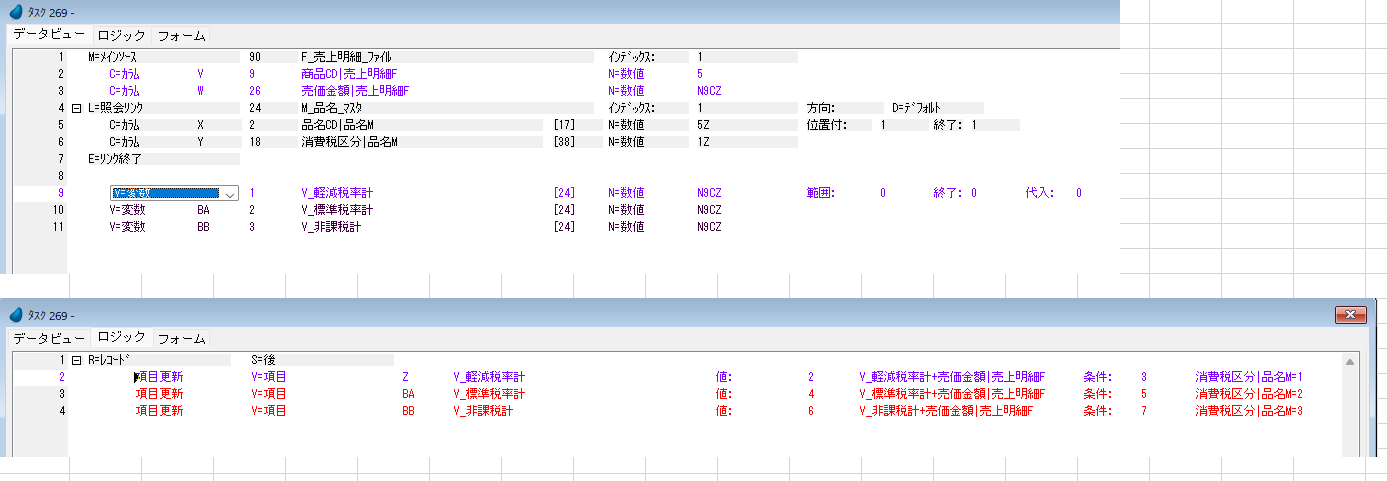Image resolution: width=1387 pixels, height=481 pixels.
Task: Open フォーム tab in the lower window
Action: 181,338
